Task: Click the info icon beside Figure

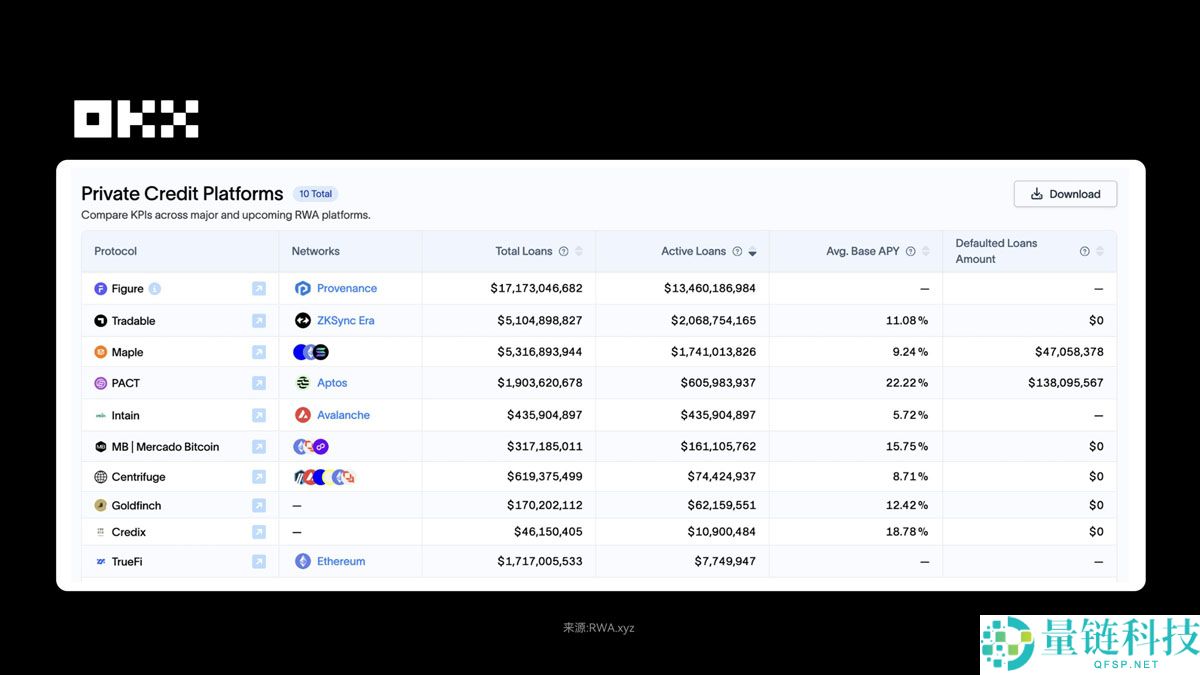Action: (x=155, y=289)
